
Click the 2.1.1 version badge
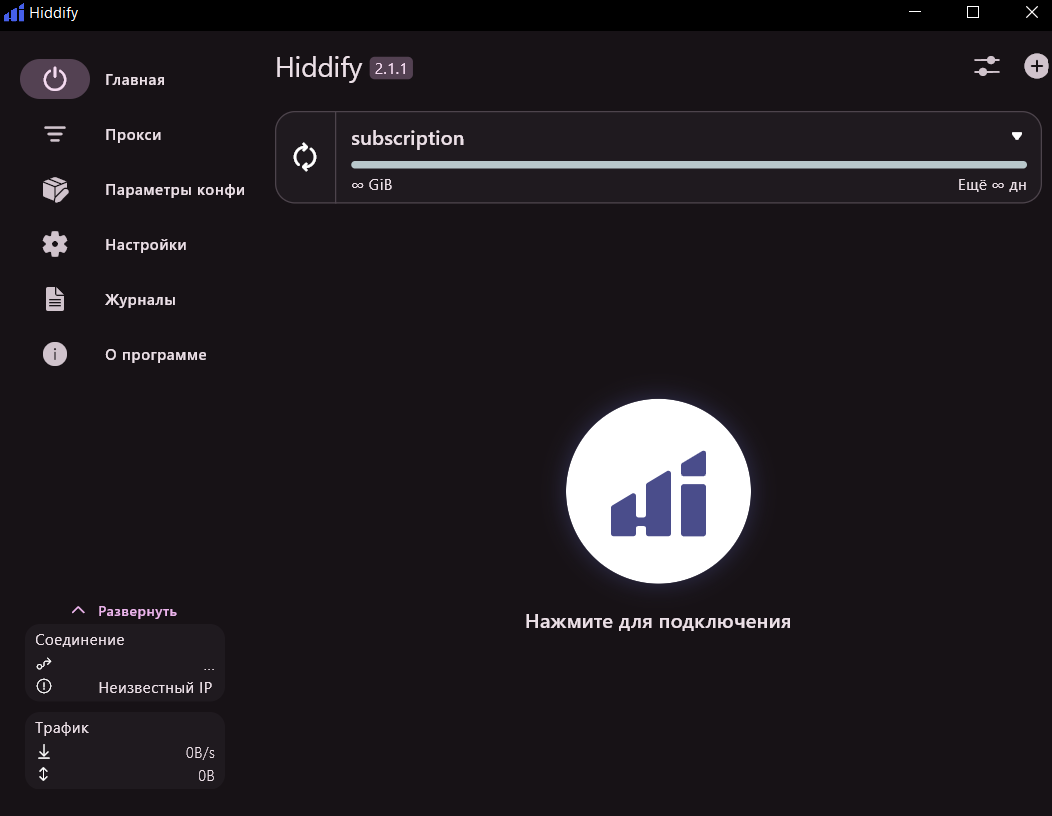391,68
